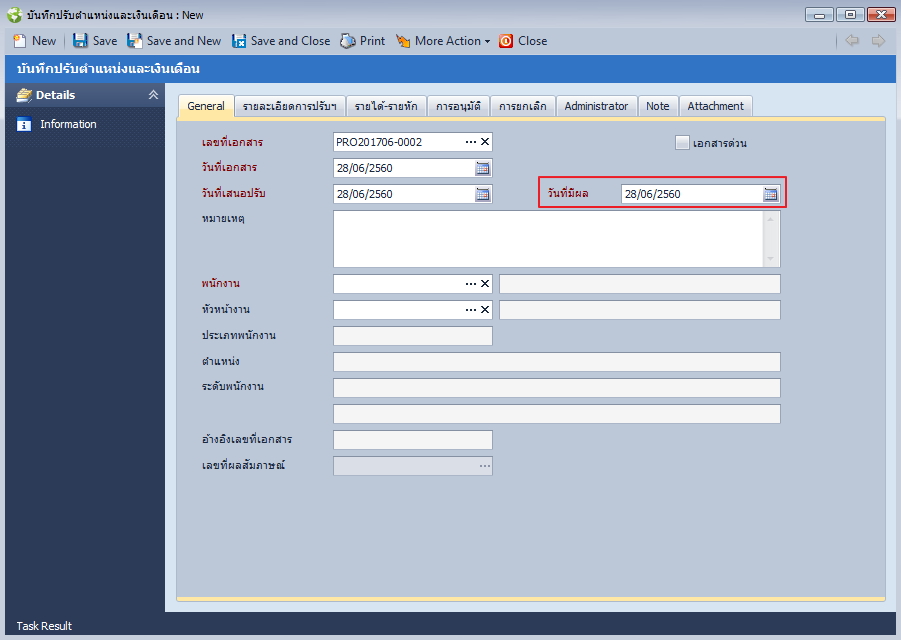Tick the เอกสารด่วน checkbox

(x=682, y=142)
